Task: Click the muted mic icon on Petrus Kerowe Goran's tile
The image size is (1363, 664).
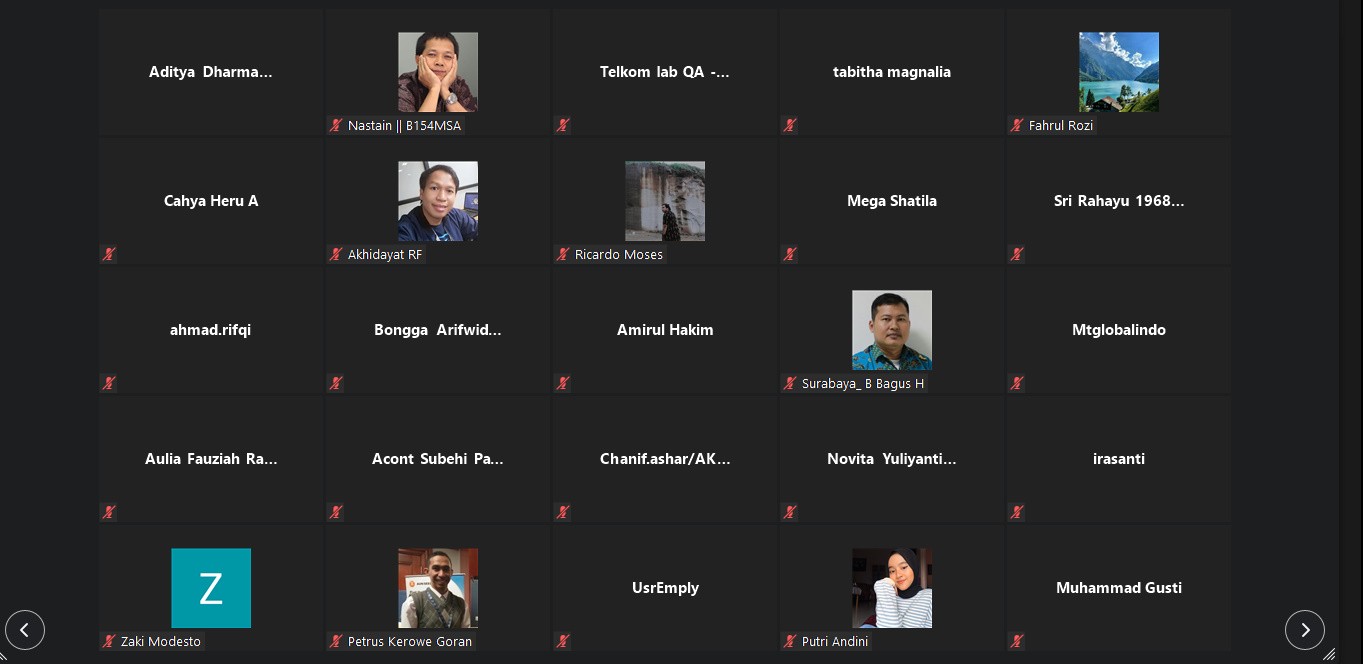Action: [336, 641]
